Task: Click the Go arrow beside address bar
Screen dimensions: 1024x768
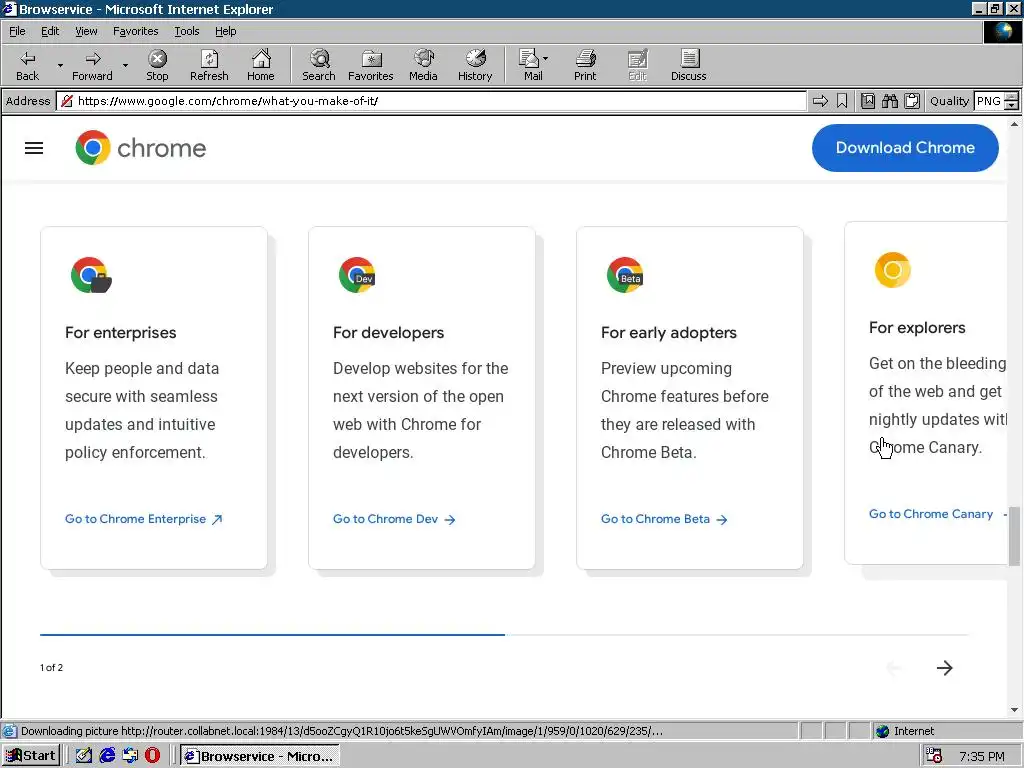Action: 820,101
